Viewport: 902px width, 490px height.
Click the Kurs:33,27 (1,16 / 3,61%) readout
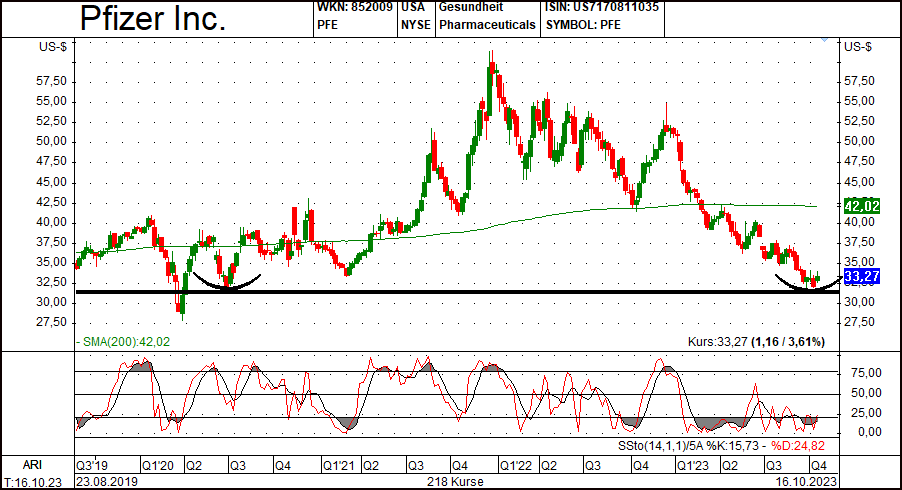click(x=756, y=342)
